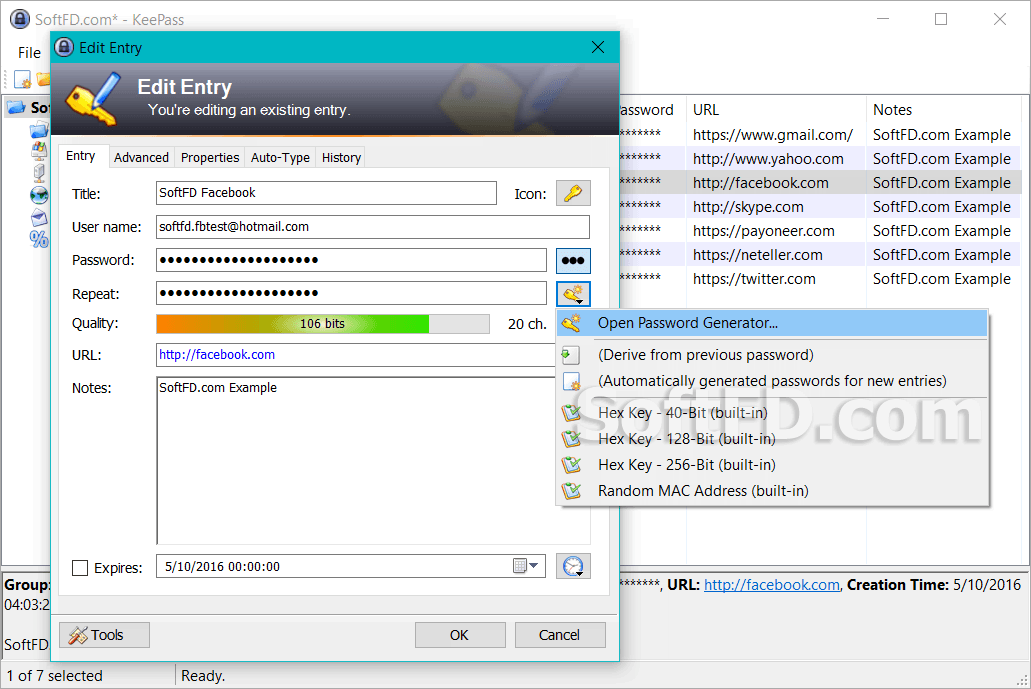Click the URL field containing http://facebook.com
Viewport: 1031px width, 689px height.
356,355
